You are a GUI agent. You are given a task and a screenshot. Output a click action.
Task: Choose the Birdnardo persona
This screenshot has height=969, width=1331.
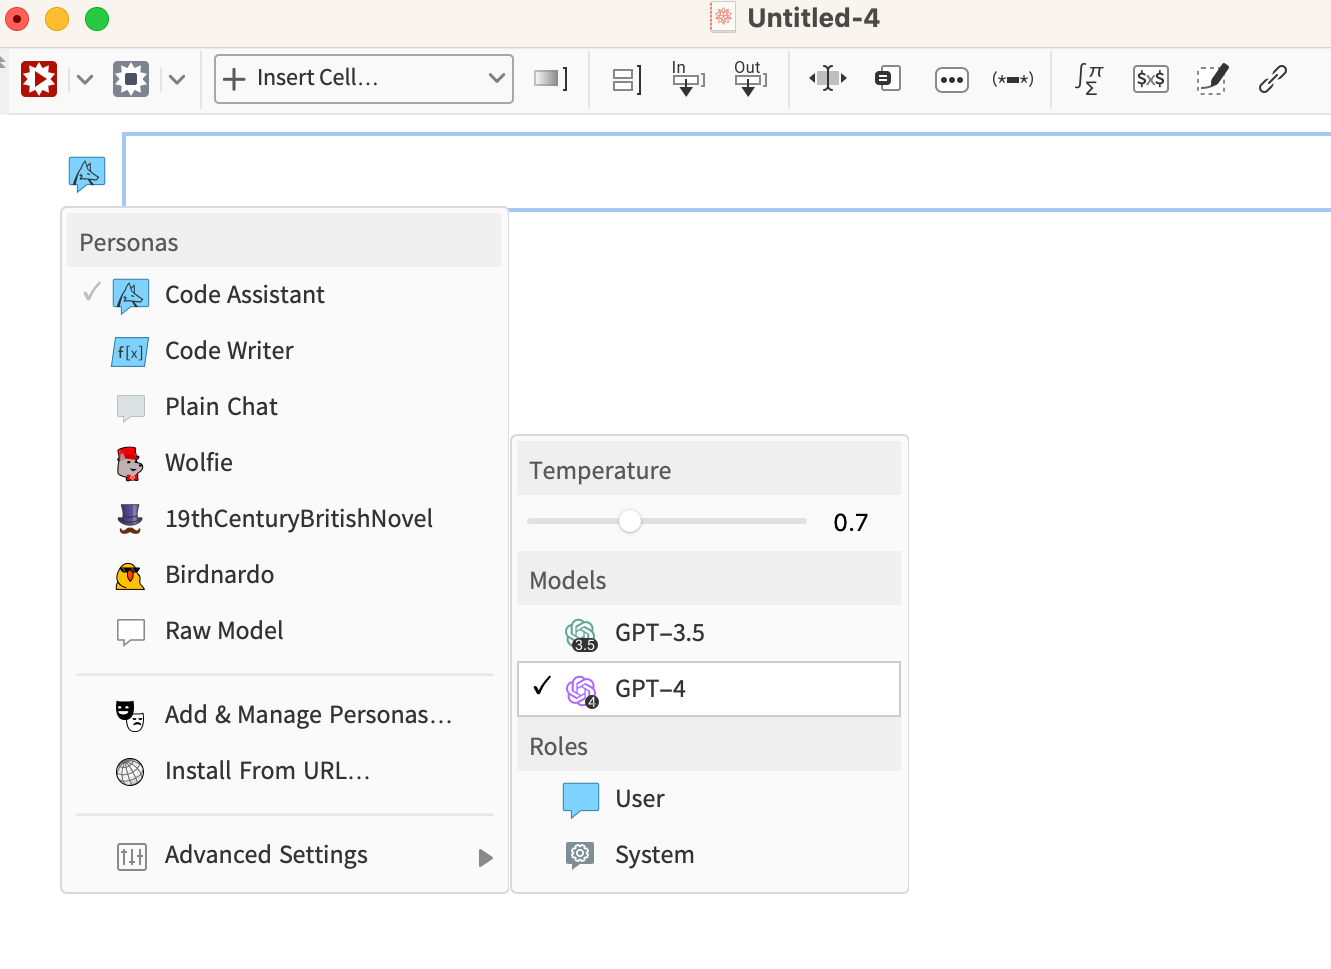tap(284, 575)
